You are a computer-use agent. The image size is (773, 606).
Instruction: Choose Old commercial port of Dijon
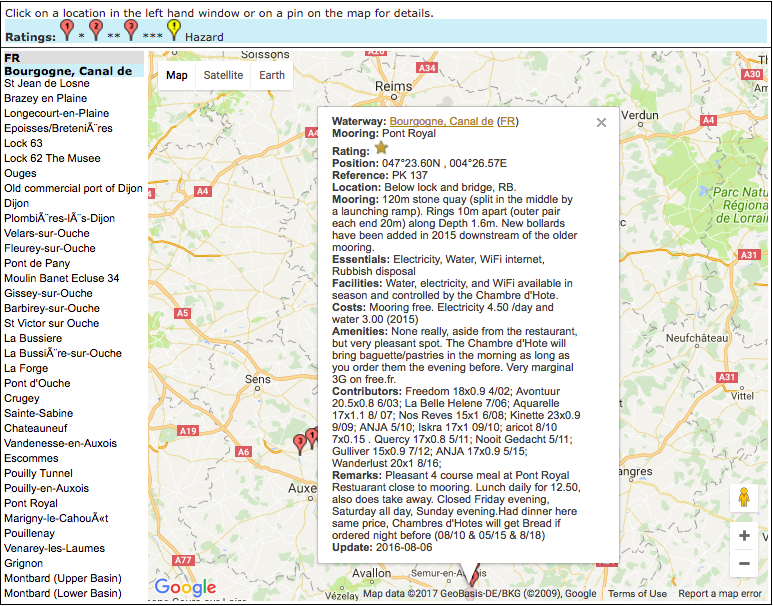point(73,188)
